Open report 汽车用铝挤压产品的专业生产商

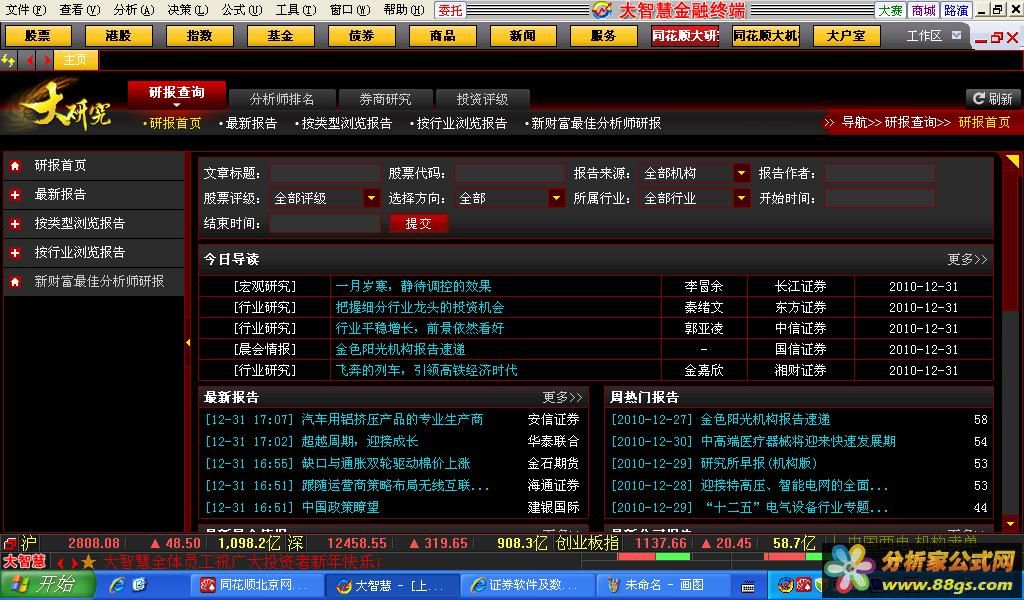pyautogui.click(x=392, y=419)
